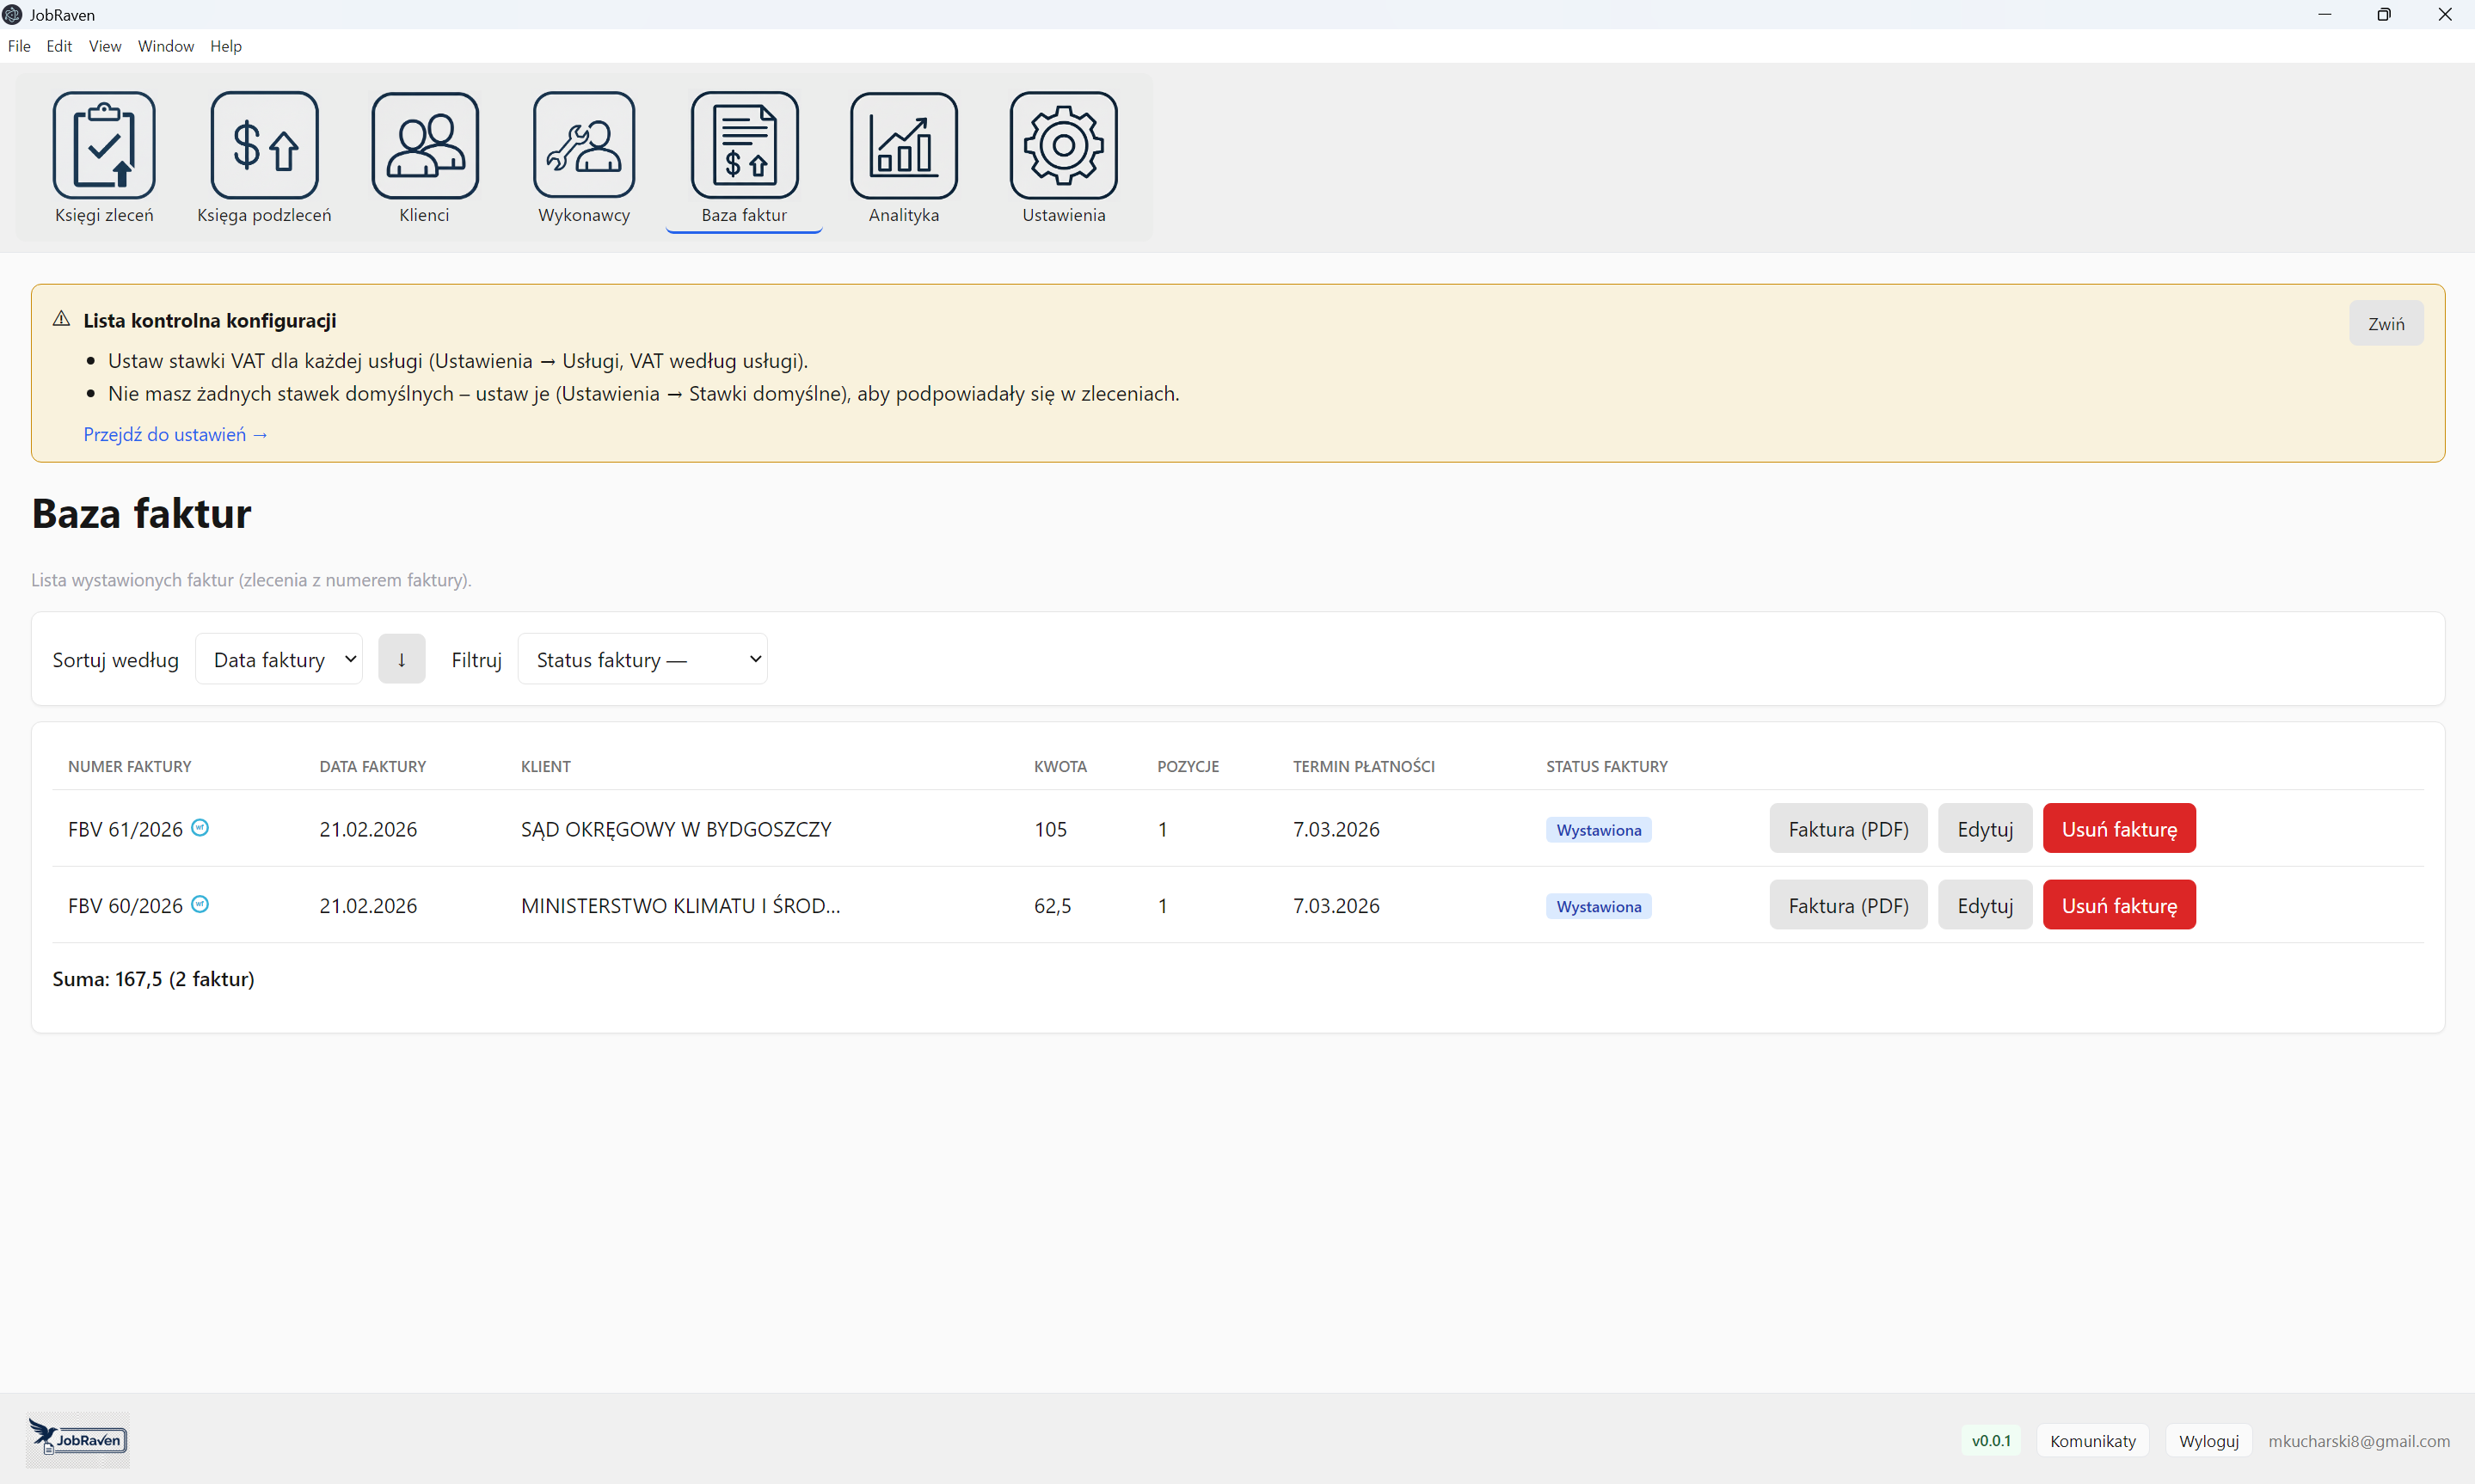The height and width of the screenshot is (1484, 2475).
Task: Toggle sort direction arrow button
Action: coord(401,659)
